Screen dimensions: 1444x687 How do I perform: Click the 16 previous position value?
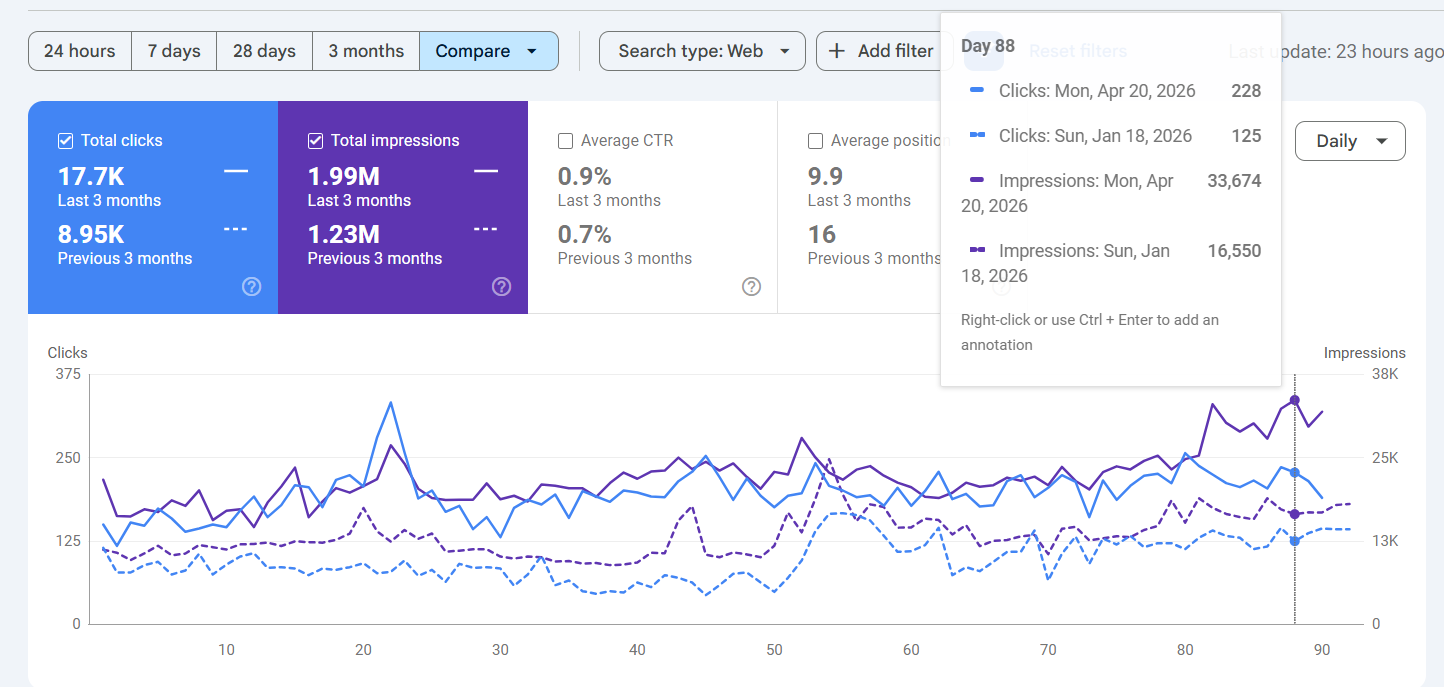[x=822, y=235]
